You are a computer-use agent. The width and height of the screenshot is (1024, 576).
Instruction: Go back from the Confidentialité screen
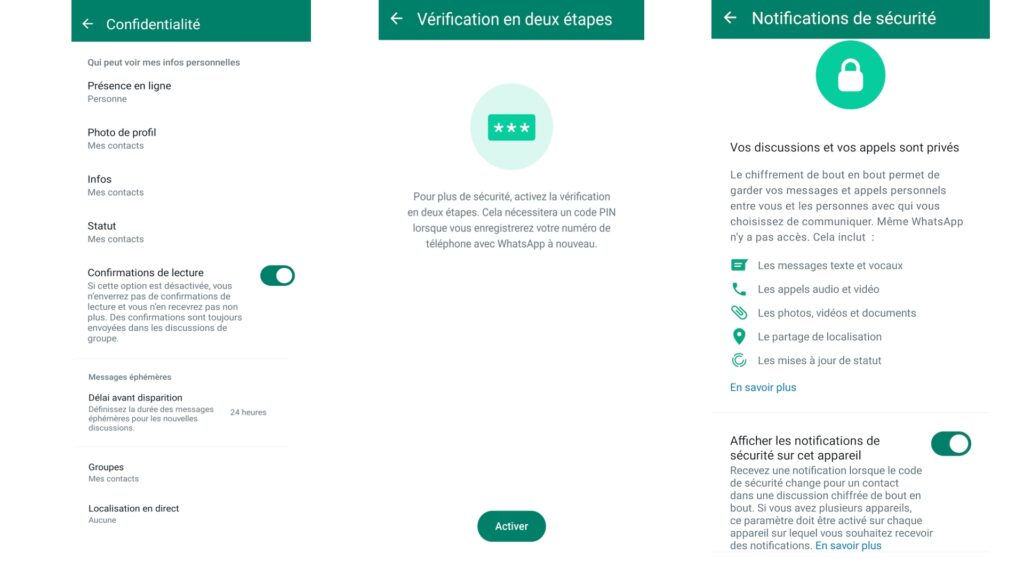pyautogui.click(x=88, y=24)
